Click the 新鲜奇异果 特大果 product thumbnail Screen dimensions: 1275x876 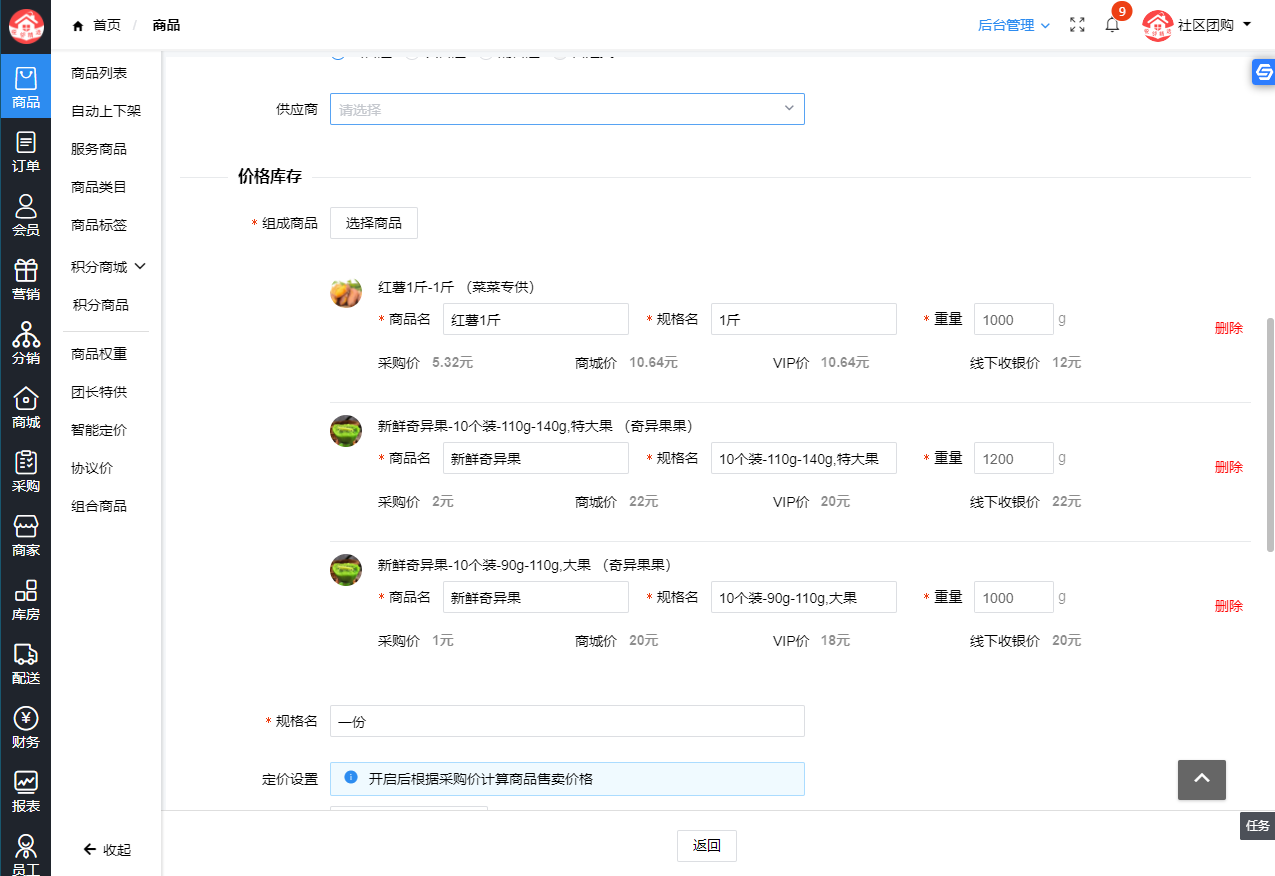point(346,431)
